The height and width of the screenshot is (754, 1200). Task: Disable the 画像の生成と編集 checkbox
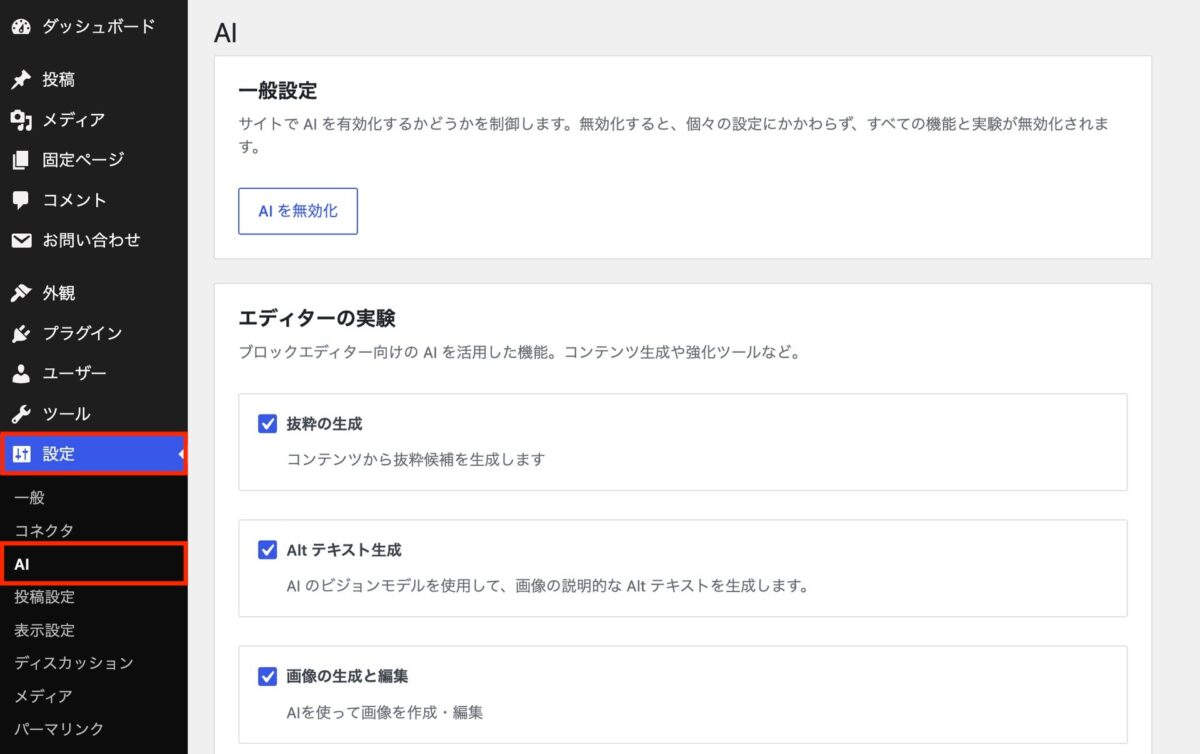tap(267, 677)
